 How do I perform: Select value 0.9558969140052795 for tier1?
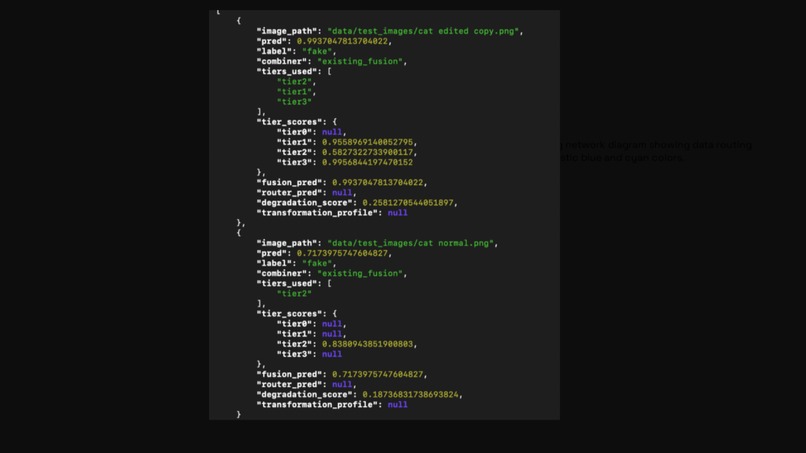point(368,142)
